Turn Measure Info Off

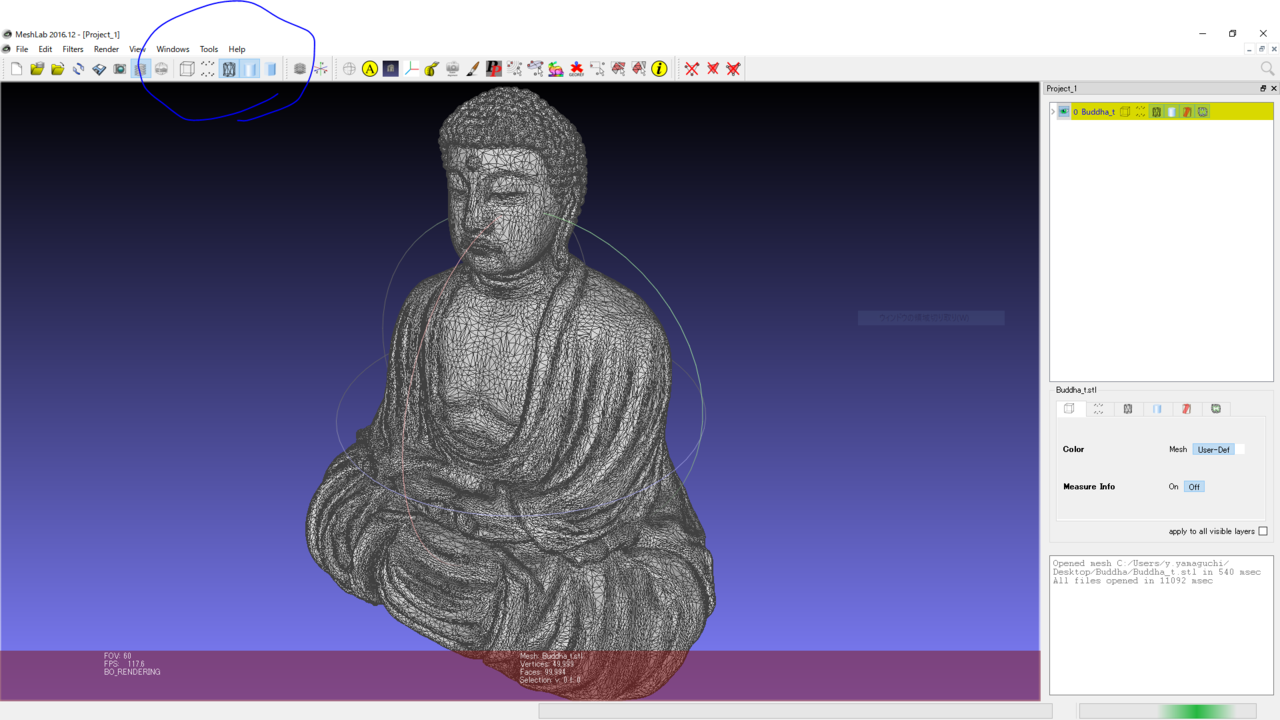tap(1194, 487)
